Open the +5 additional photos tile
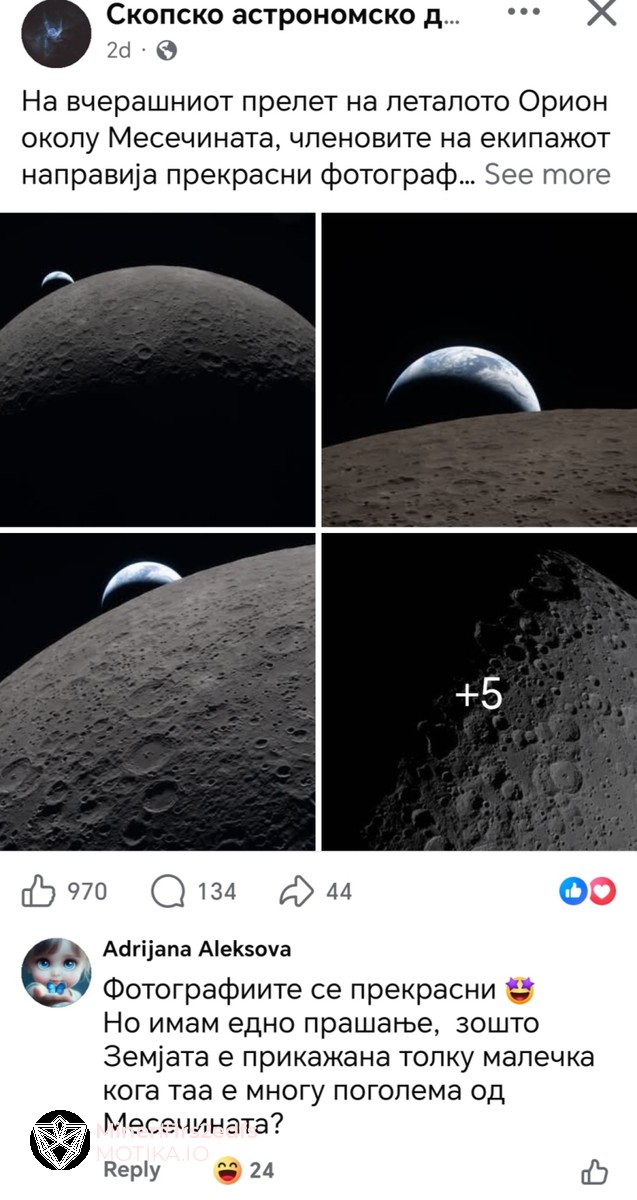This screenshot has height=1200, width=637. 479,692
